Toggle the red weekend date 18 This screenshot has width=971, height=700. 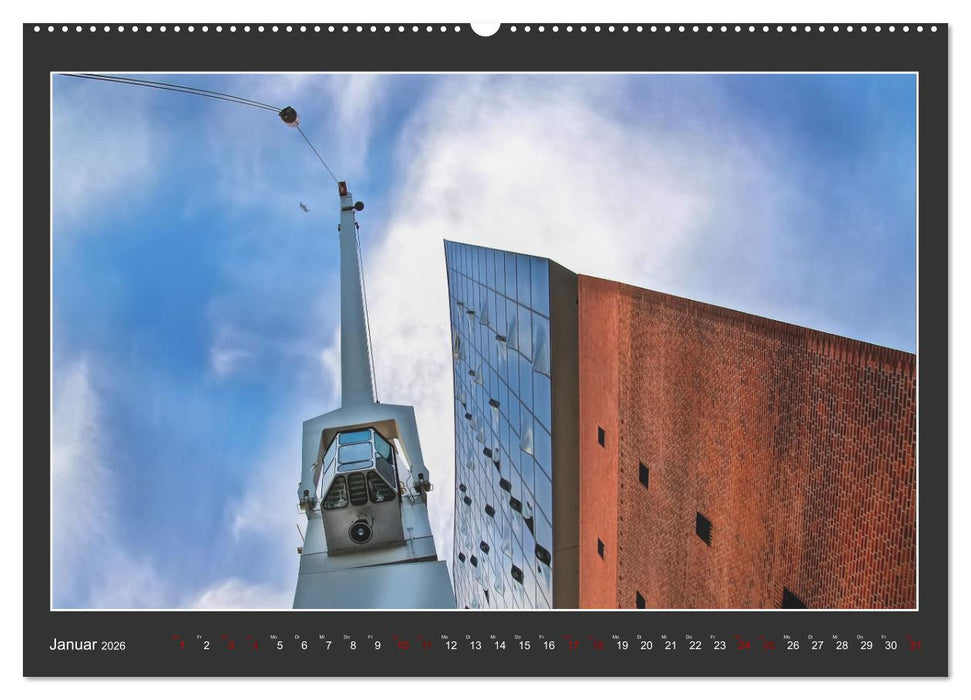[597, 645]
